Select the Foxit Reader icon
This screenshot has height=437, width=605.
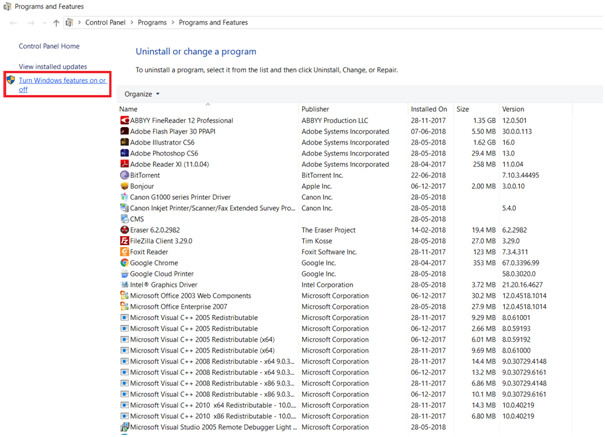[124, 252]
